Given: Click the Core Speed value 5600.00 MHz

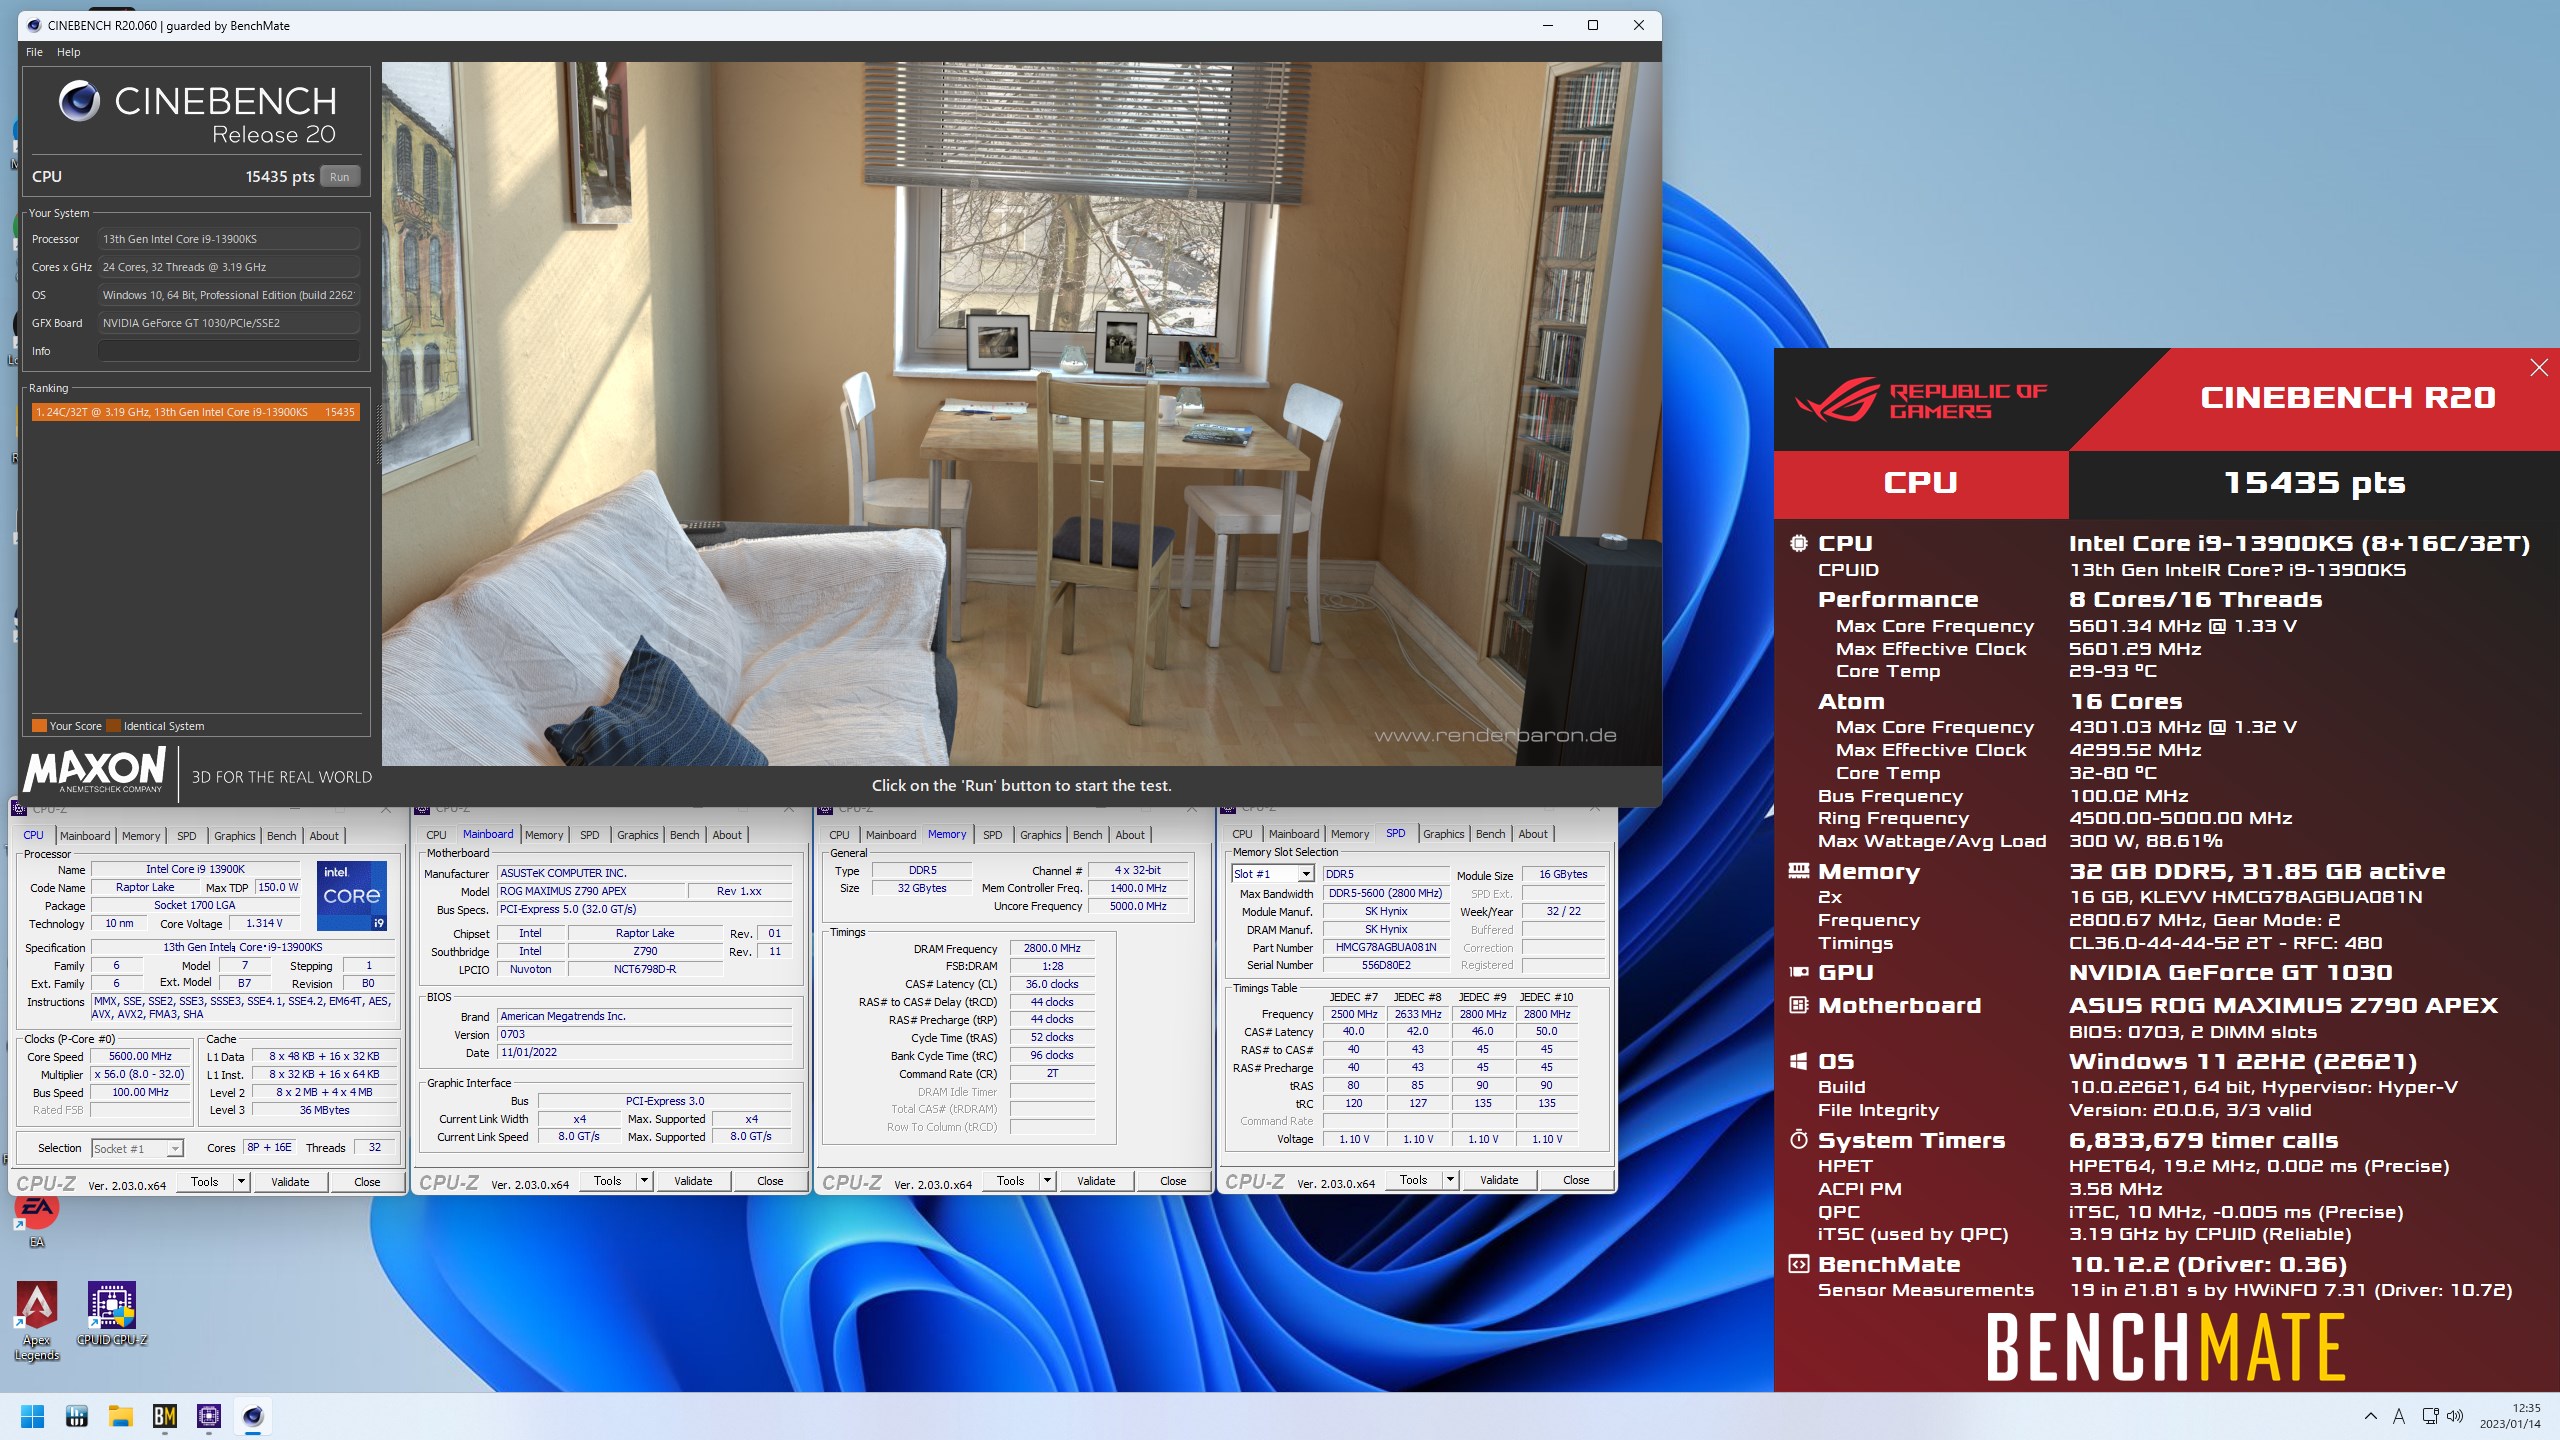Looking at the screenshot, I should coord(140,1057).
